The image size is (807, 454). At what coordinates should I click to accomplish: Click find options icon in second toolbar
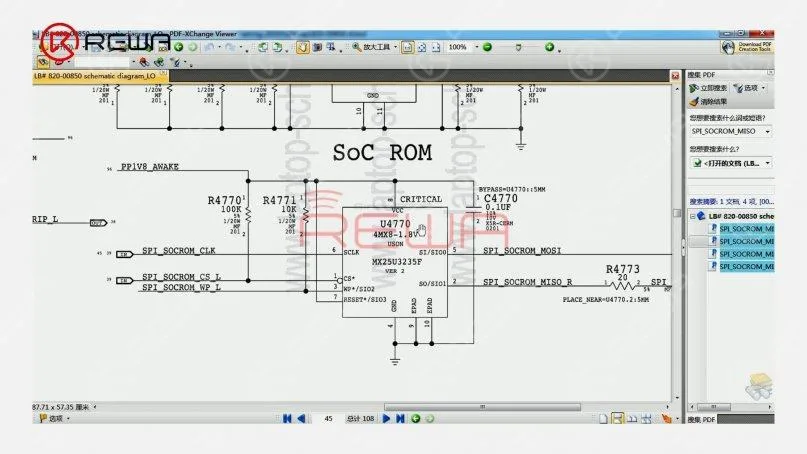(x=176, y=62)
